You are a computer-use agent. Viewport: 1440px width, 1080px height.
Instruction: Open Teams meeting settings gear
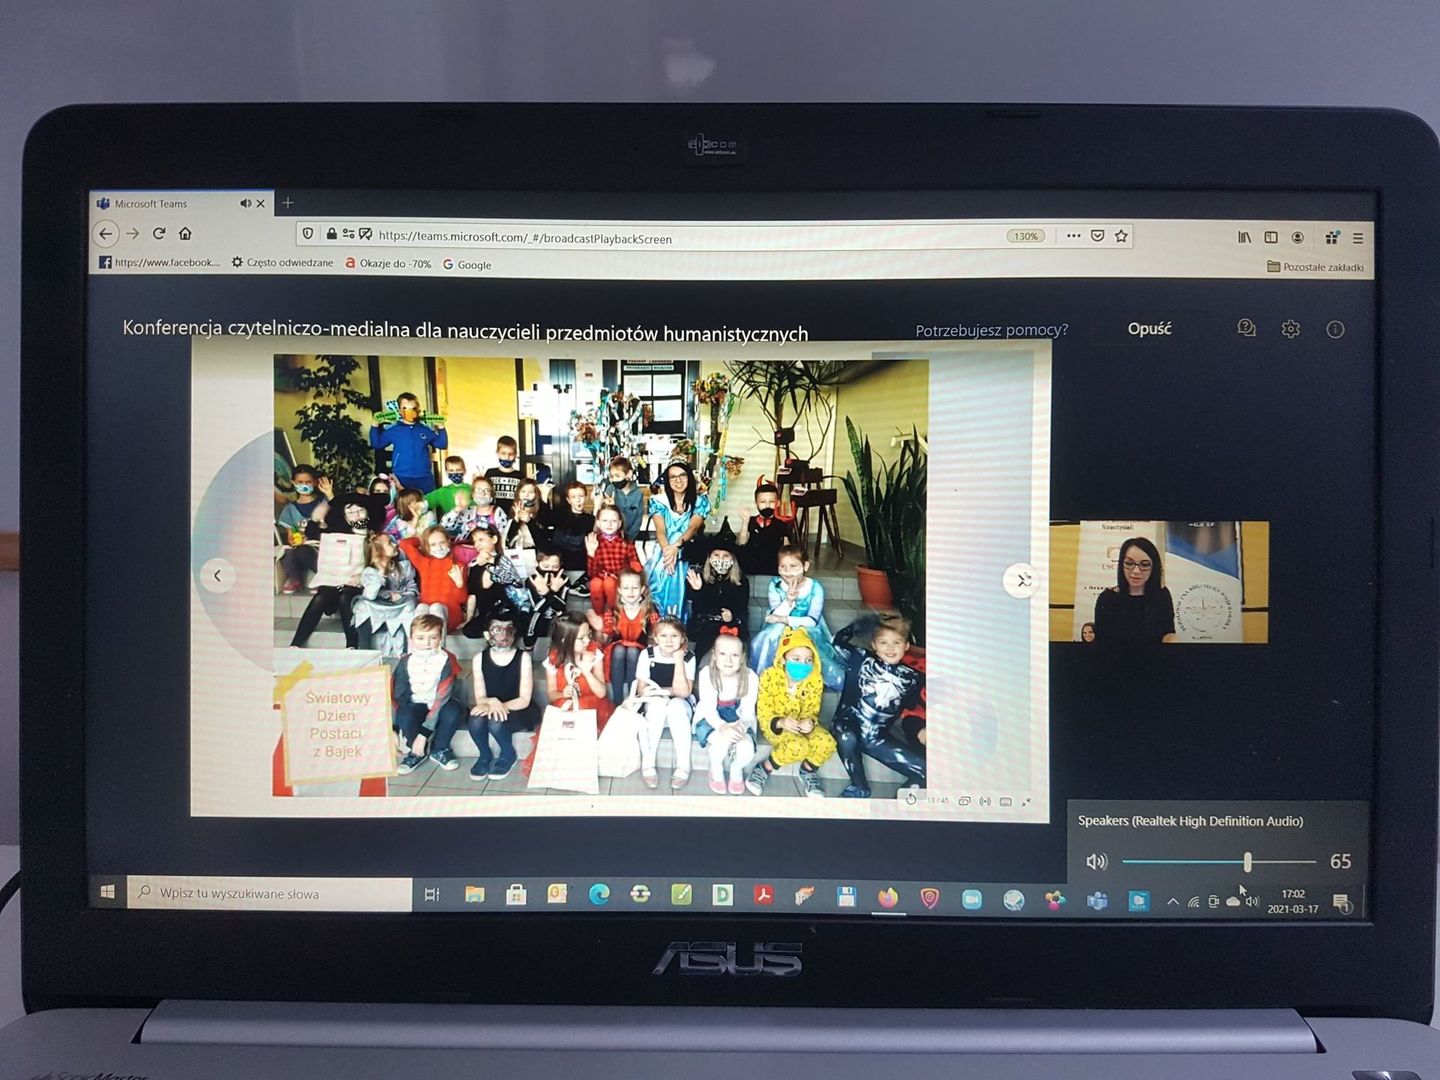click(1291, 329)
